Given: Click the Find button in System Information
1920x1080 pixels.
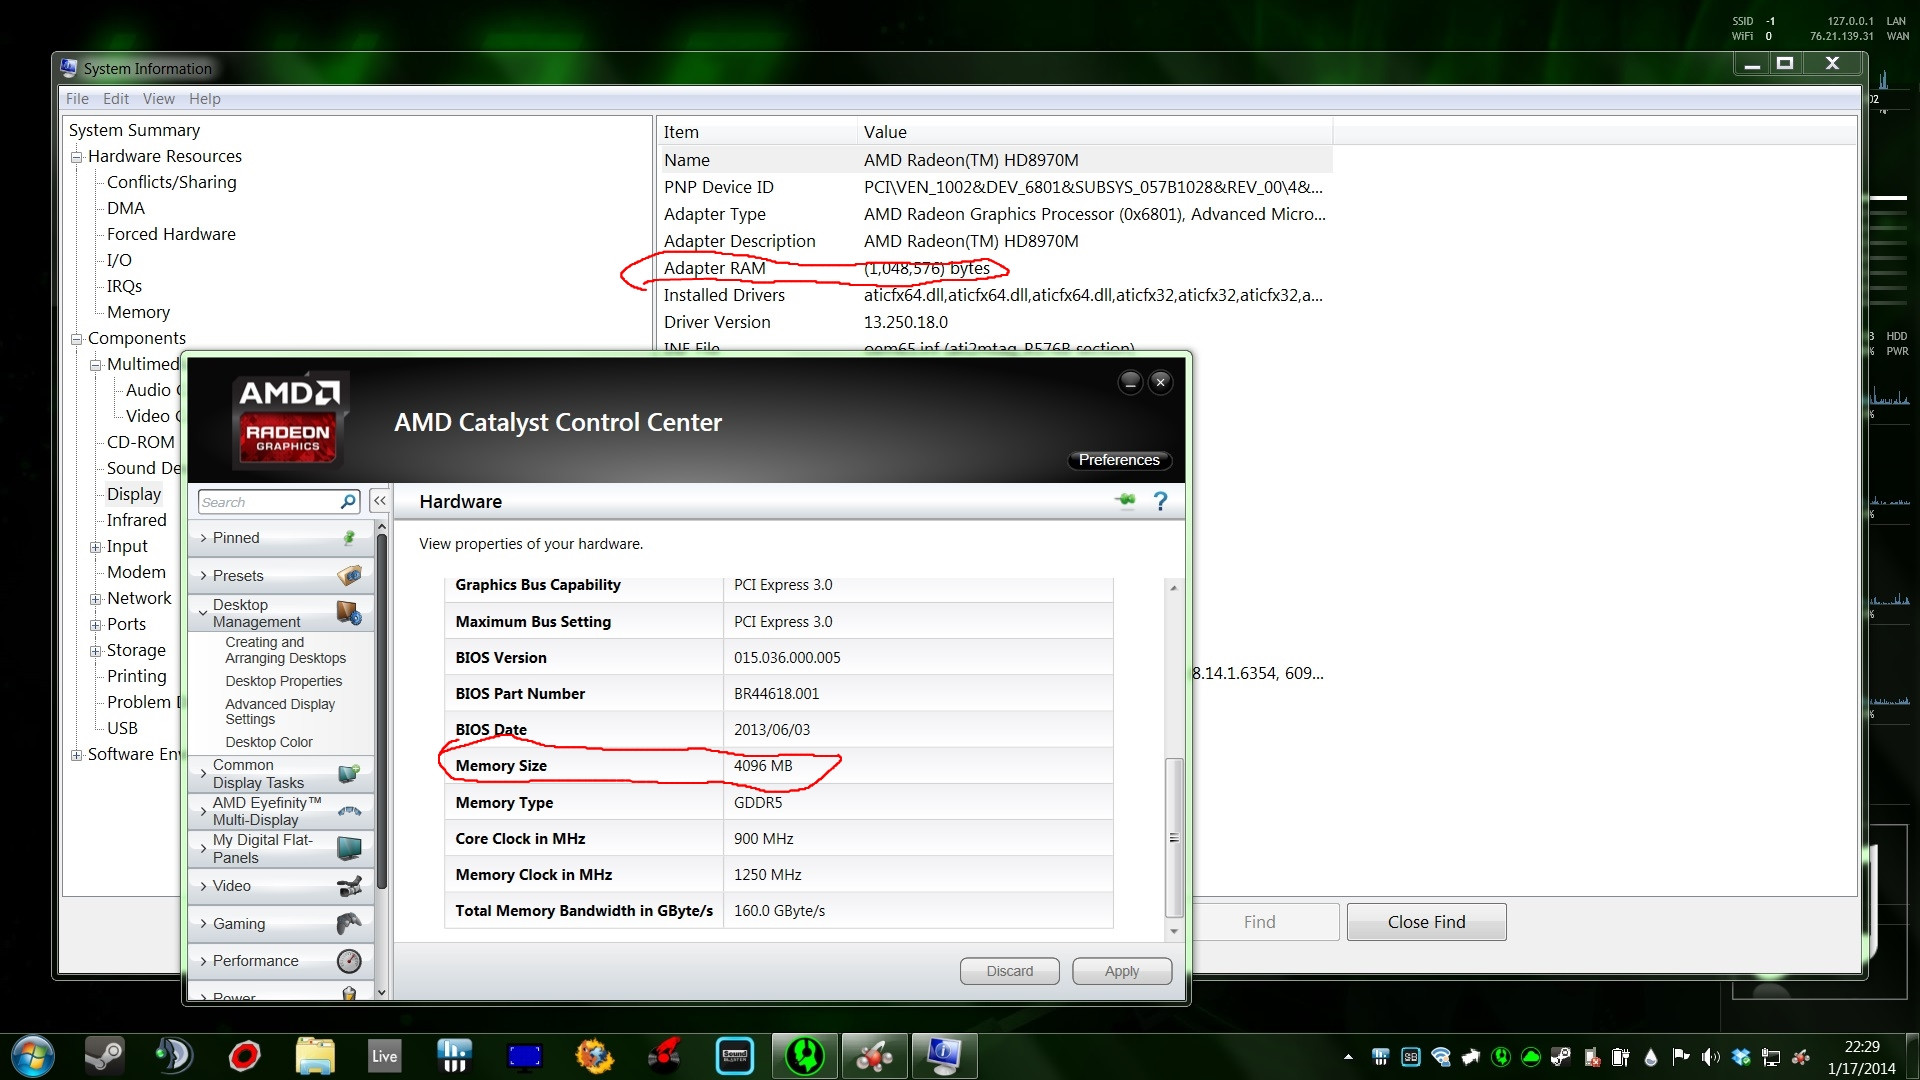Looking at the screenshot, I should [x=1260, y=922].
